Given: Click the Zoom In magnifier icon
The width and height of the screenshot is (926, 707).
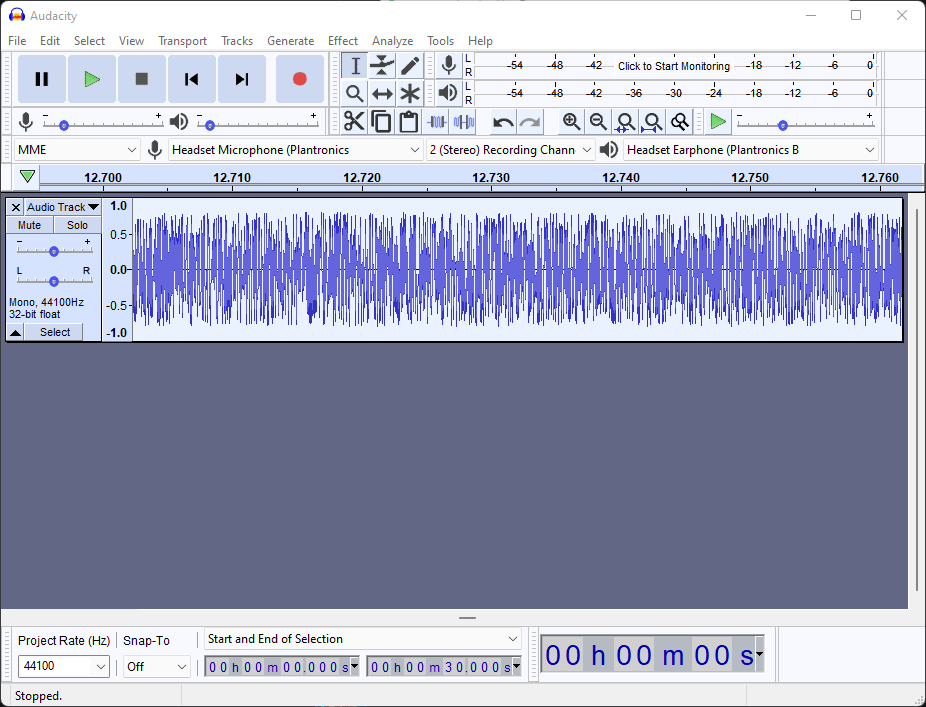Looking at the screenshot, I should [x=571, y=122].
